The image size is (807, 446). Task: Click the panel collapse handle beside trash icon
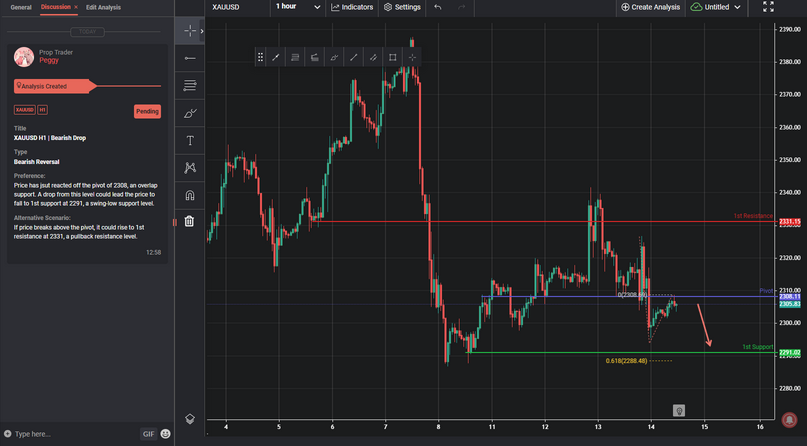pyautogui.click(x=174, y=222)
